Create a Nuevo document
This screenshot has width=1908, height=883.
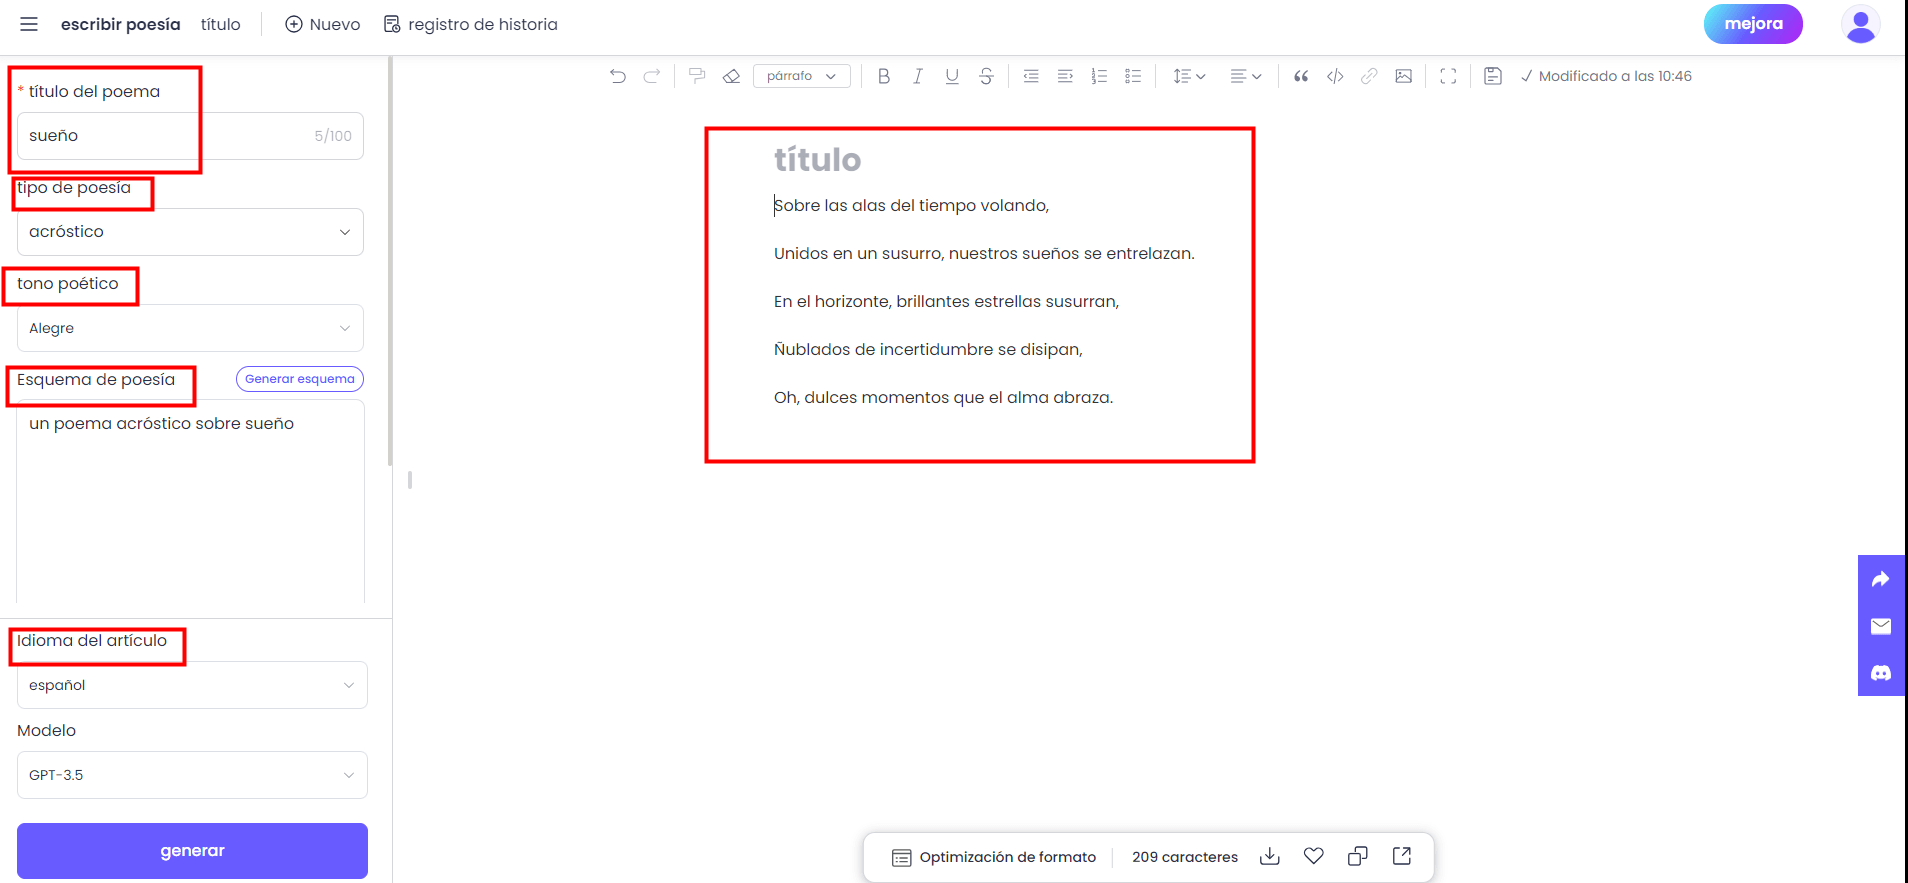tap(323, 24)
